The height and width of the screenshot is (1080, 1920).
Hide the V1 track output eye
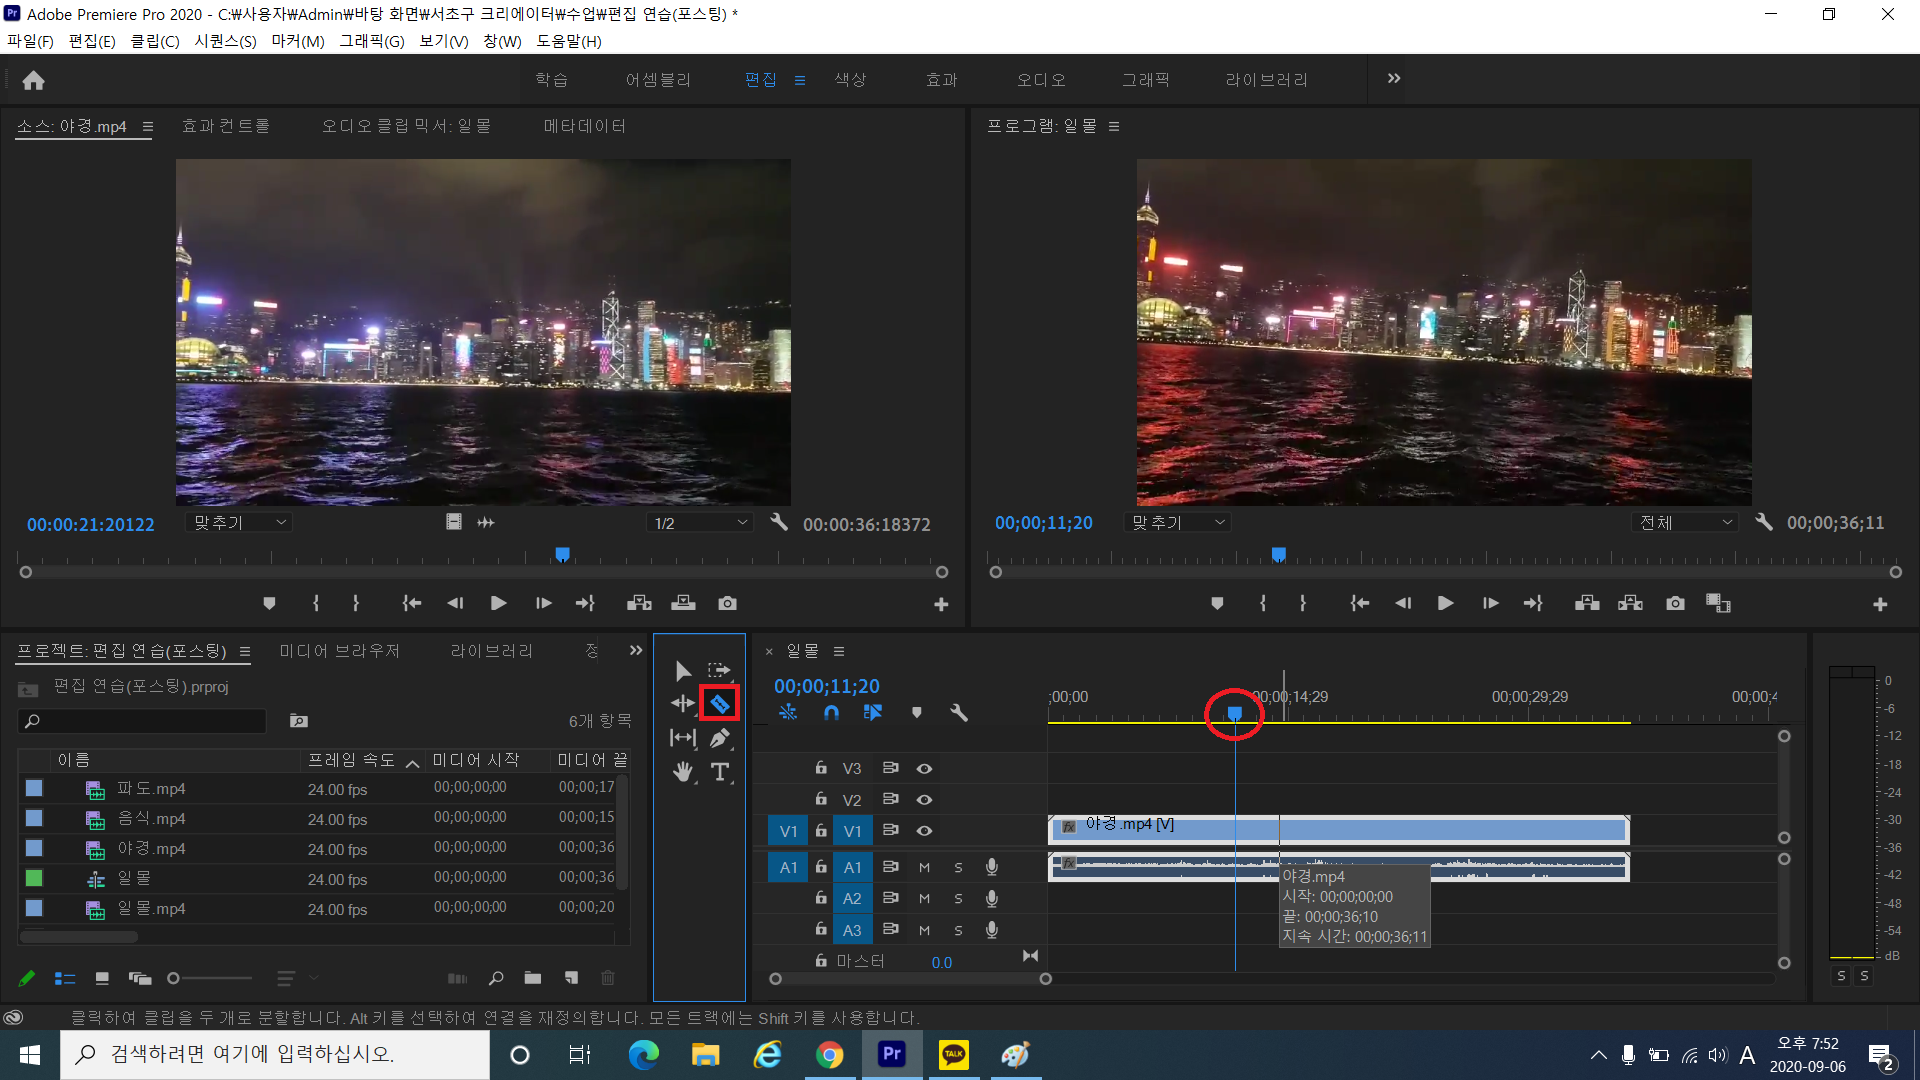pyautogui.click(x=924, y=831)
